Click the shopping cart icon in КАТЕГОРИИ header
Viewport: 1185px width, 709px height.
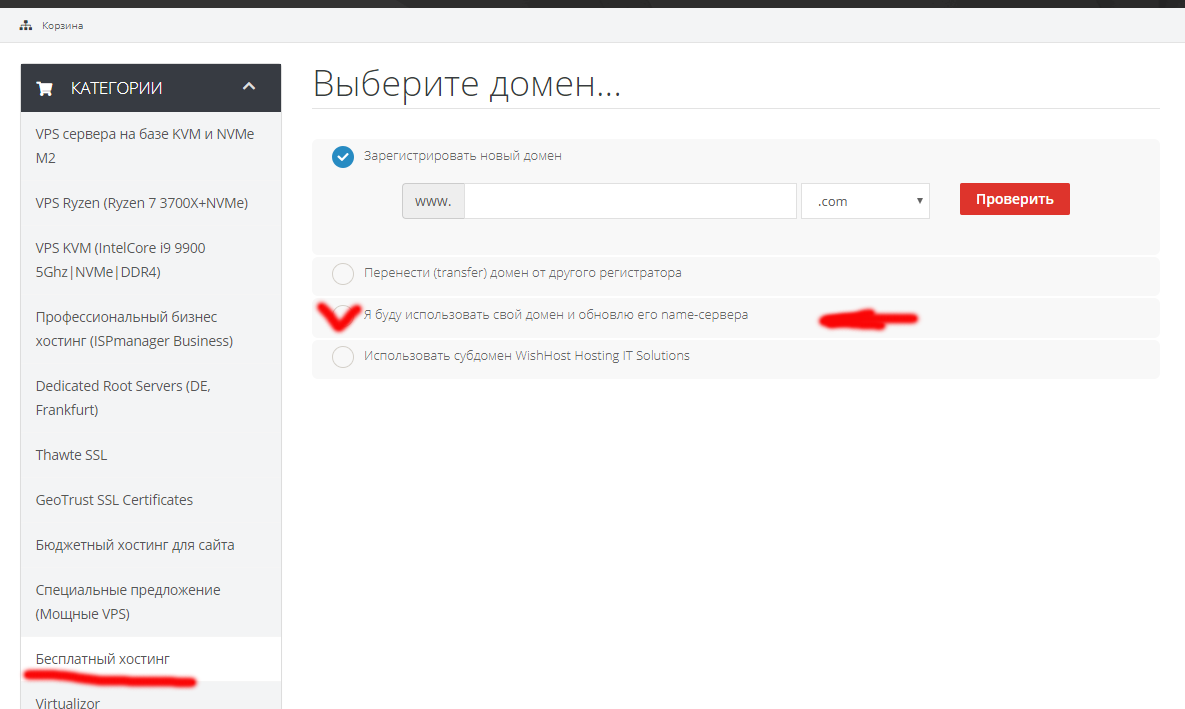tap(45, 88)
